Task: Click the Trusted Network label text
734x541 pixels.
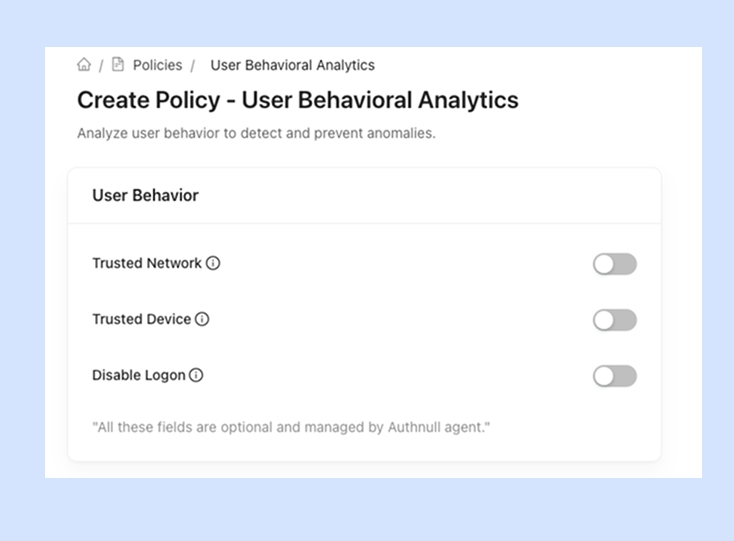Action: click(x=147, y=264)
